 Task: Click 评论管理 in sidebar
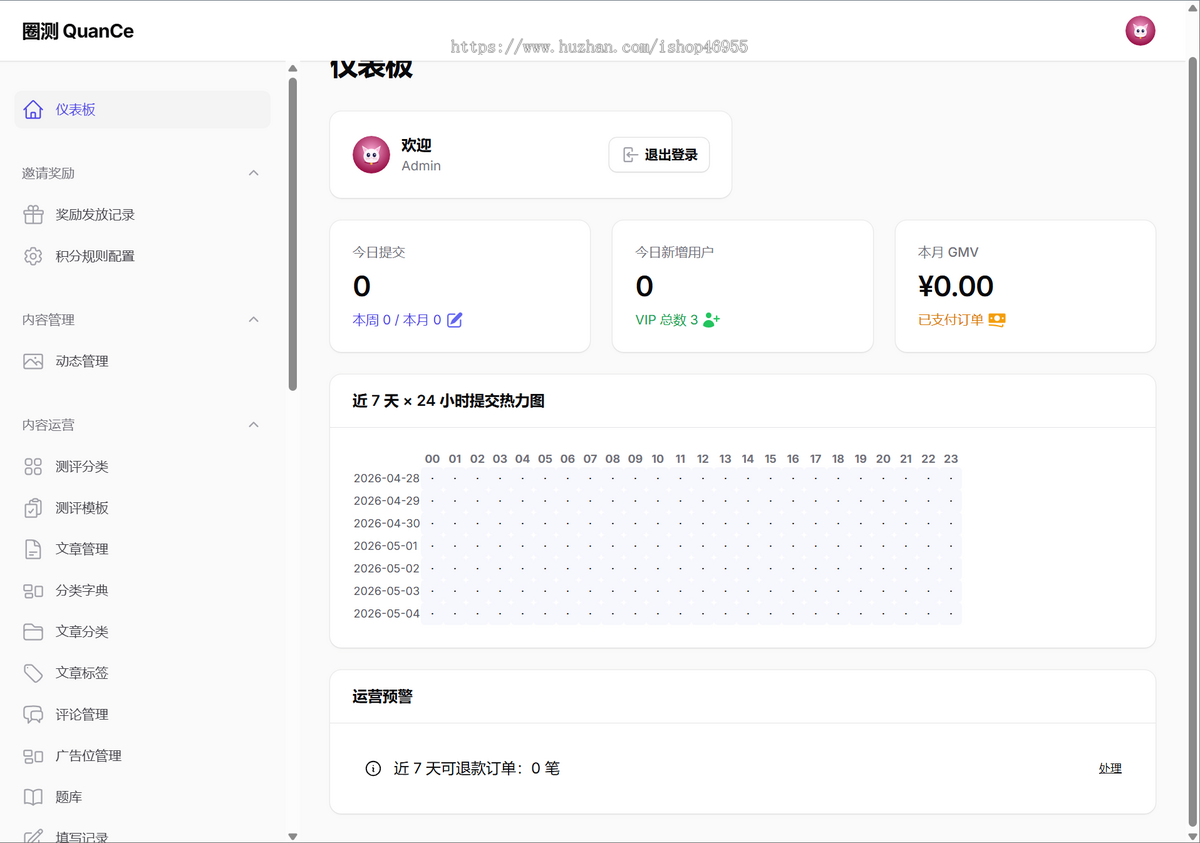[142, 715]
